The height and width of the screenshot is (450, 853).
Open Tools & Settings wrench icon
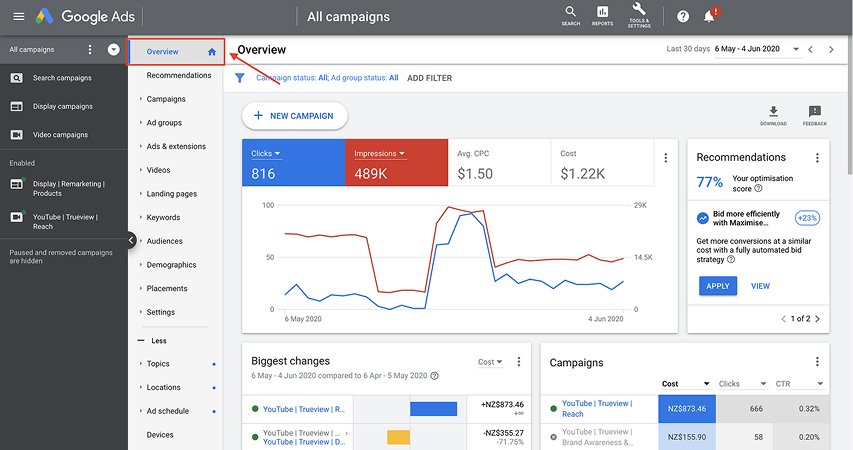(x=639, y=12)
